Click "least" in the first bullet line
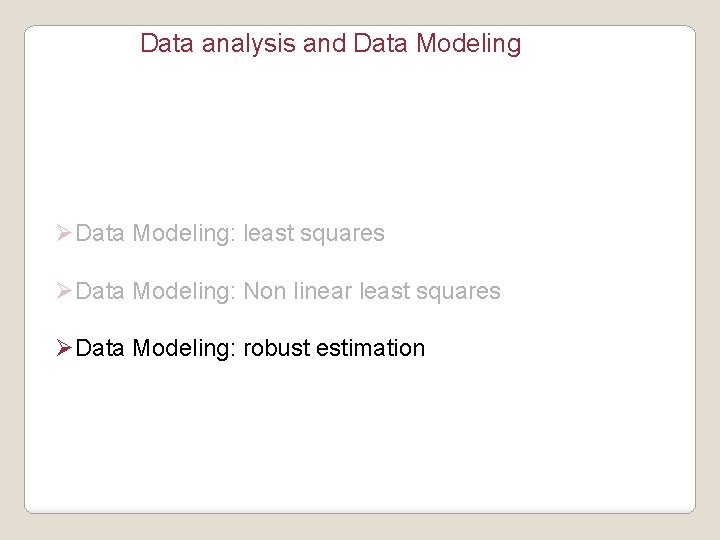 click(269, 234)
